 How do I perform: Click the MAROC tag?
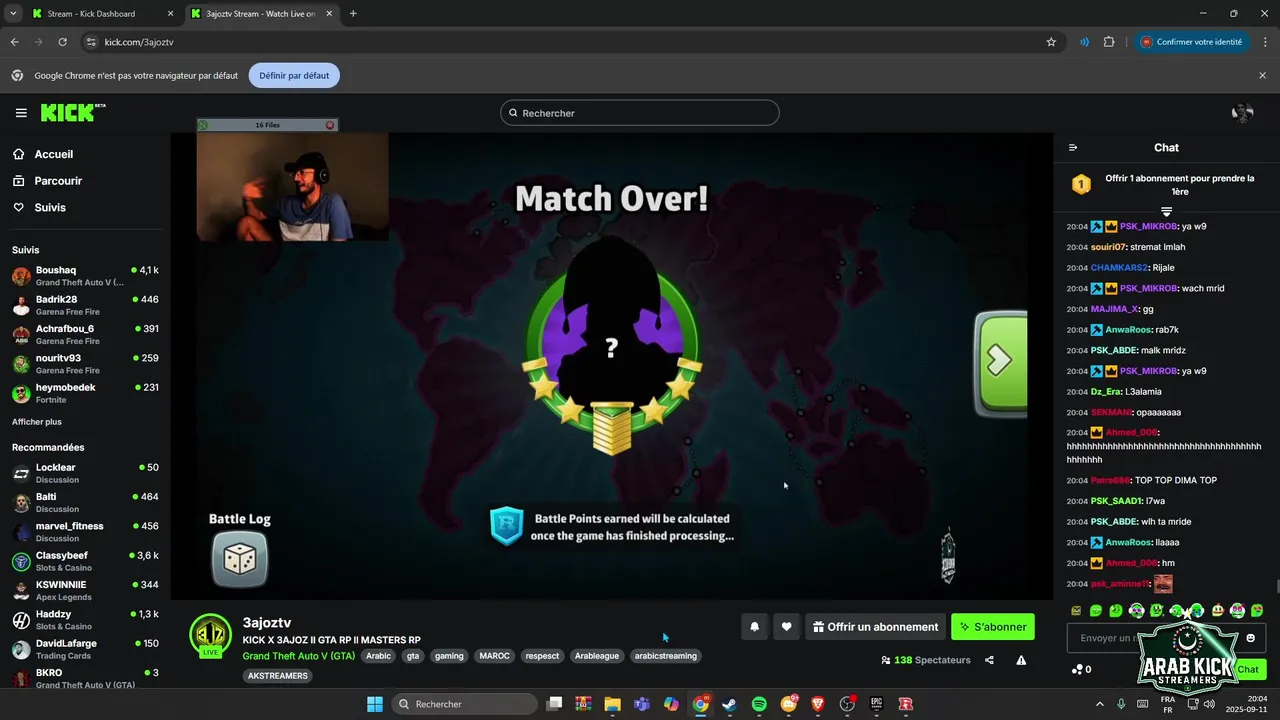pyautogui.click(x=494, y=656)
